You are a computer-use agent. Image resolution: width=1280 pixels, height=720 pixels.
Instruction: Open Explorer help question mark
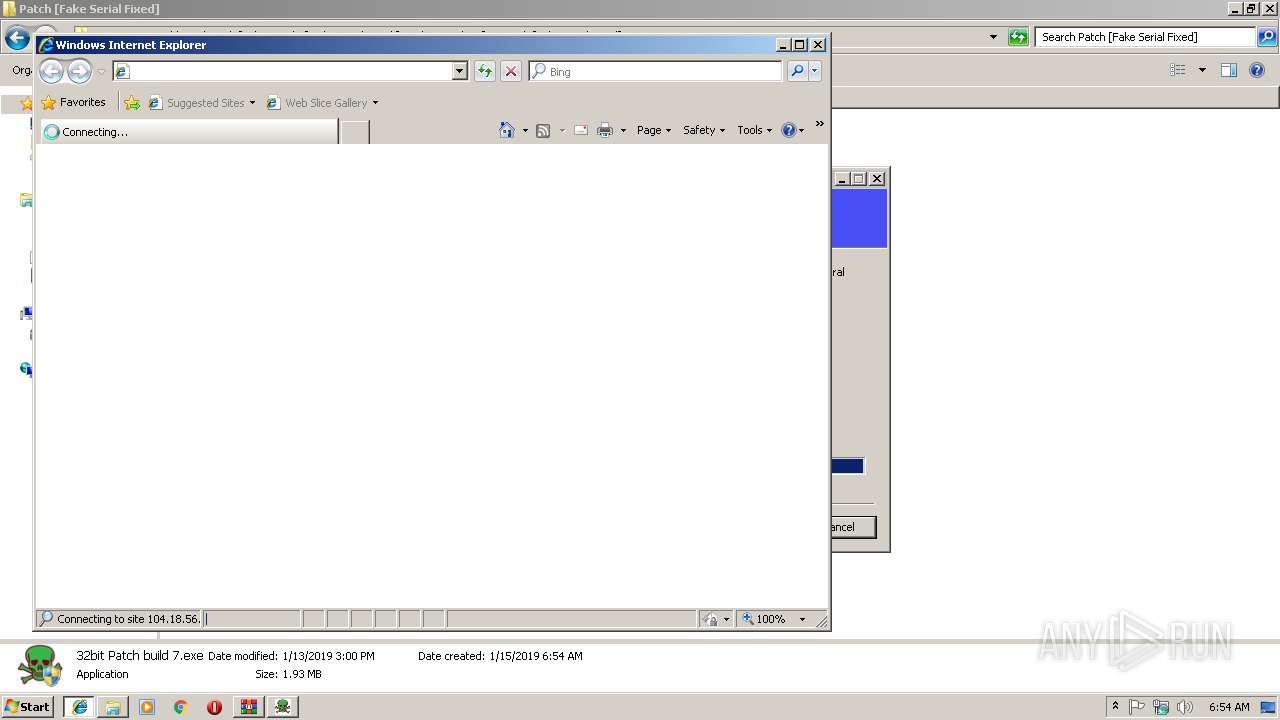pos(1259,70)
